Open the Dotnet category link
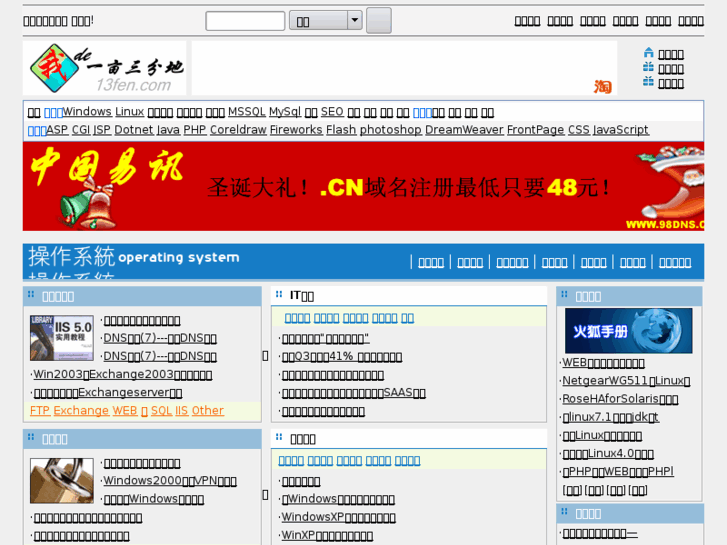Screen dimensions: 727x545 (x=134, y=130)
